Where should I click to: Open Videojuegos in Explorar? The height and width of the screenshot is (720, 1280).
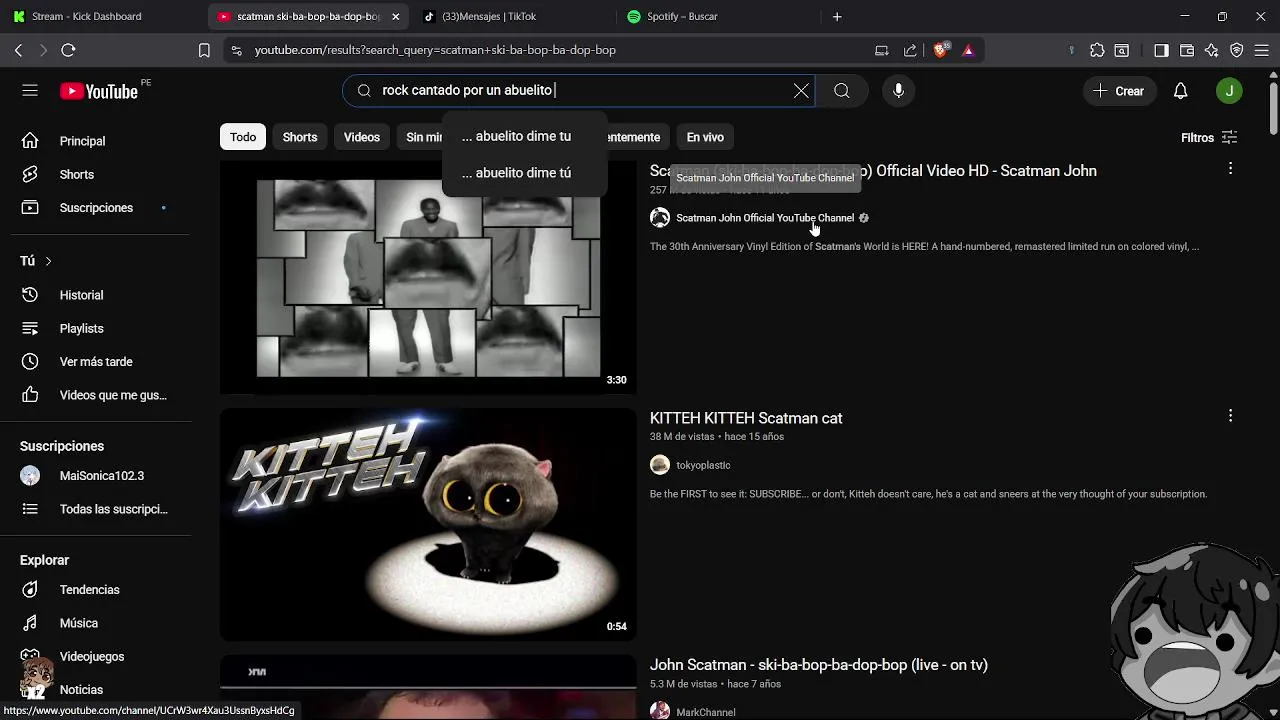point(96,657)
